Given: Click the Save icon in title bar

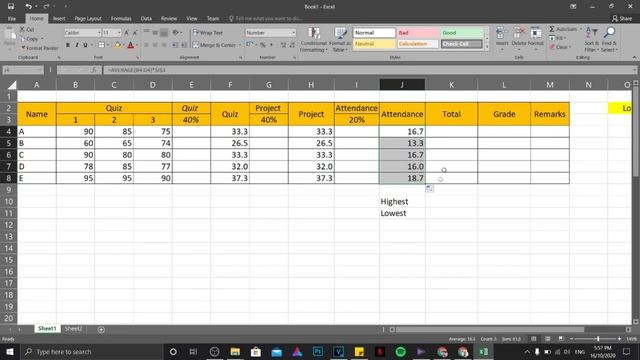Looking at the screenshot, I should [x=11, y=6].
